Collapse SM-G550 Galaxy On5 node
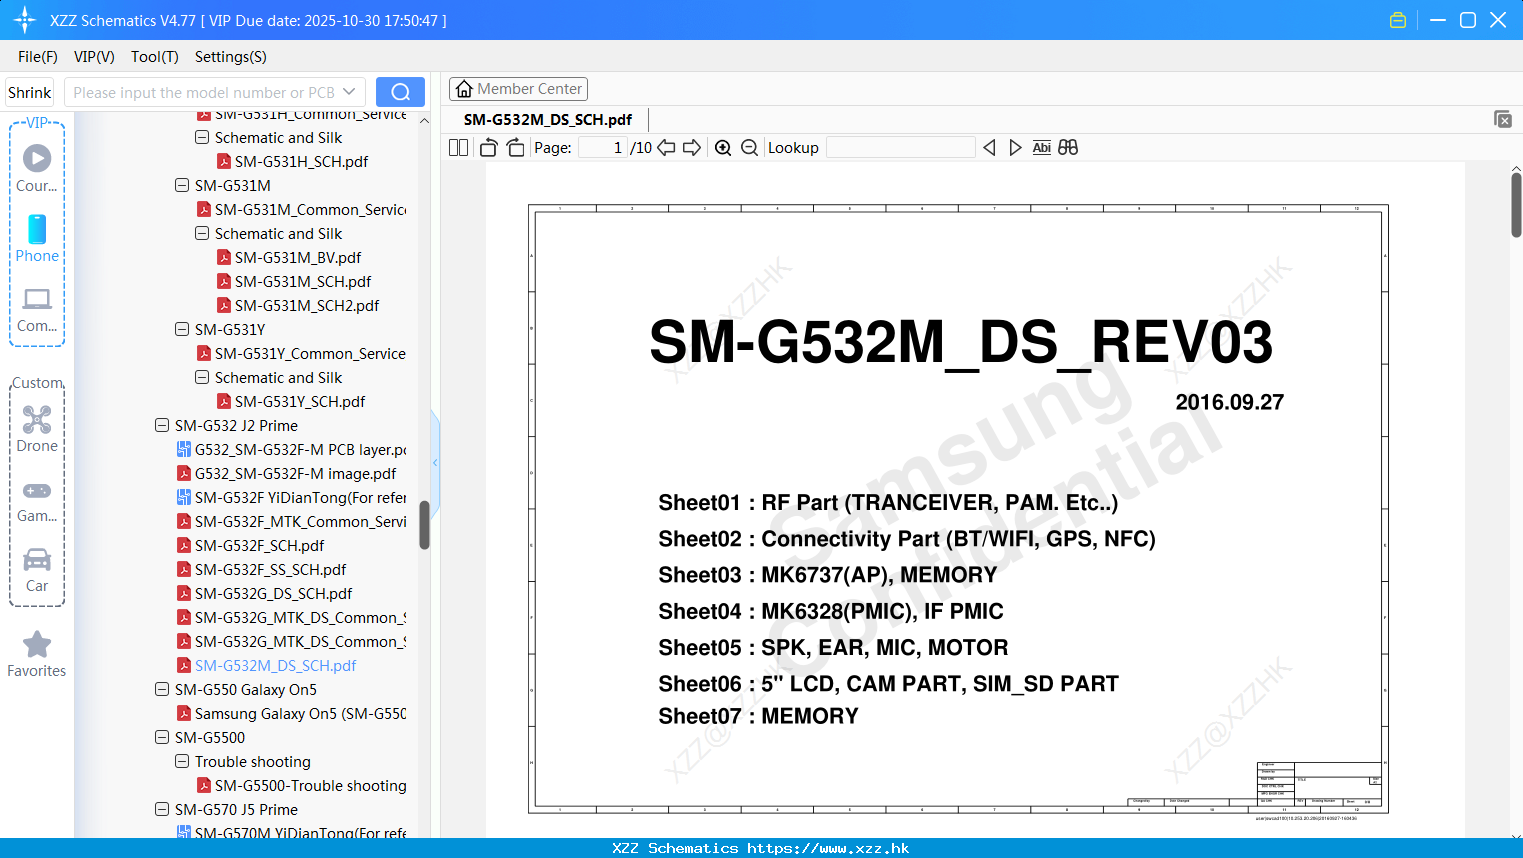Image resolution: width=1523 pixels, height=858 pixels. [x=162, y=689]
